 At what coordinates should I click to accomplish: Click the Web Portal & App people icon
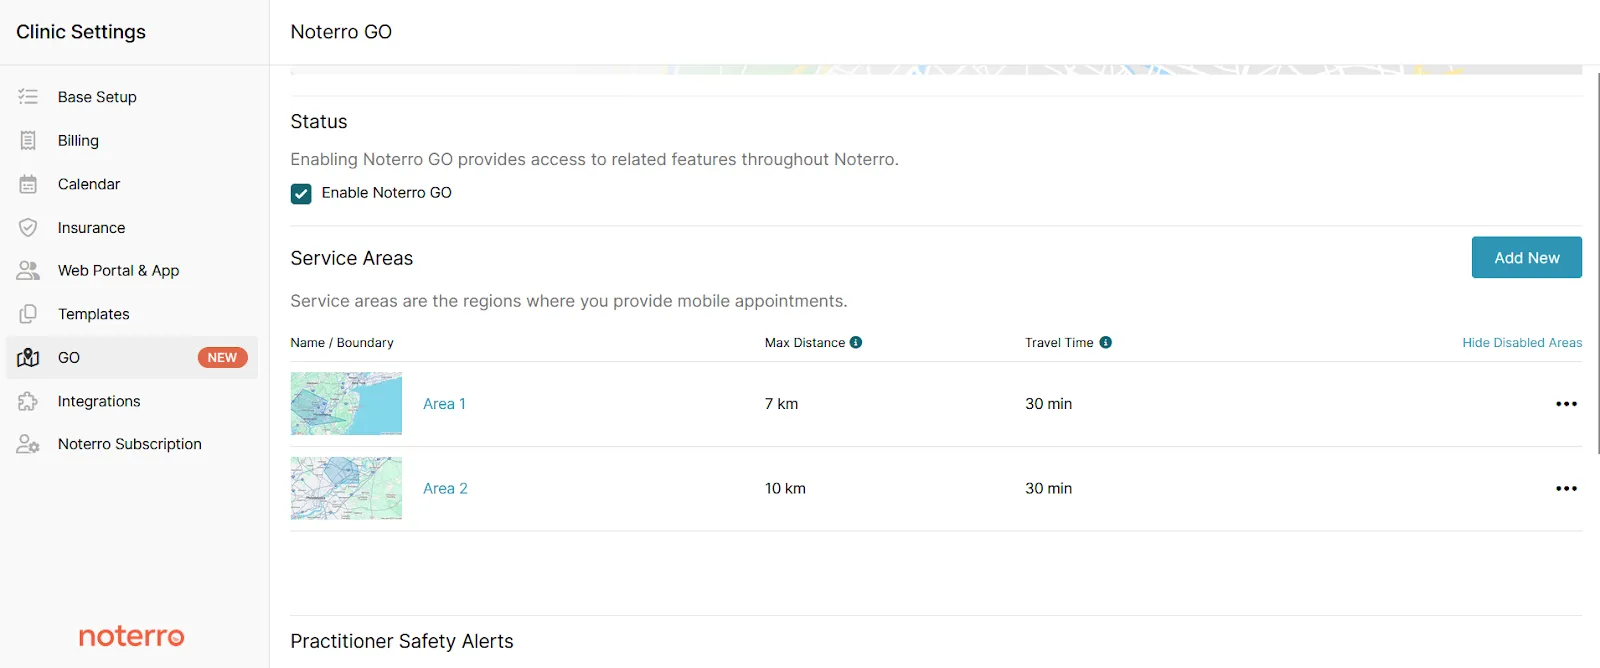(28, 271)
